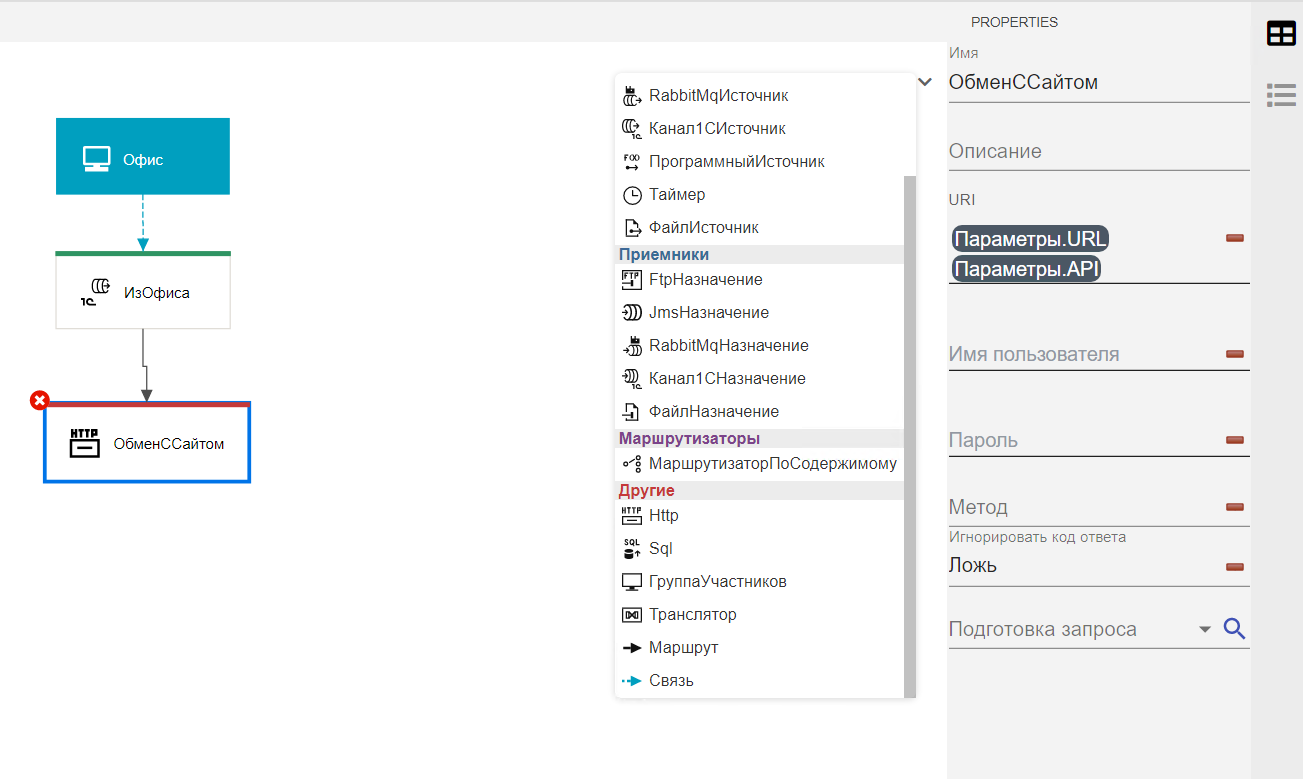Switch to the list view icon in sidebar
1303x779 pixels.
(1281, 95)
